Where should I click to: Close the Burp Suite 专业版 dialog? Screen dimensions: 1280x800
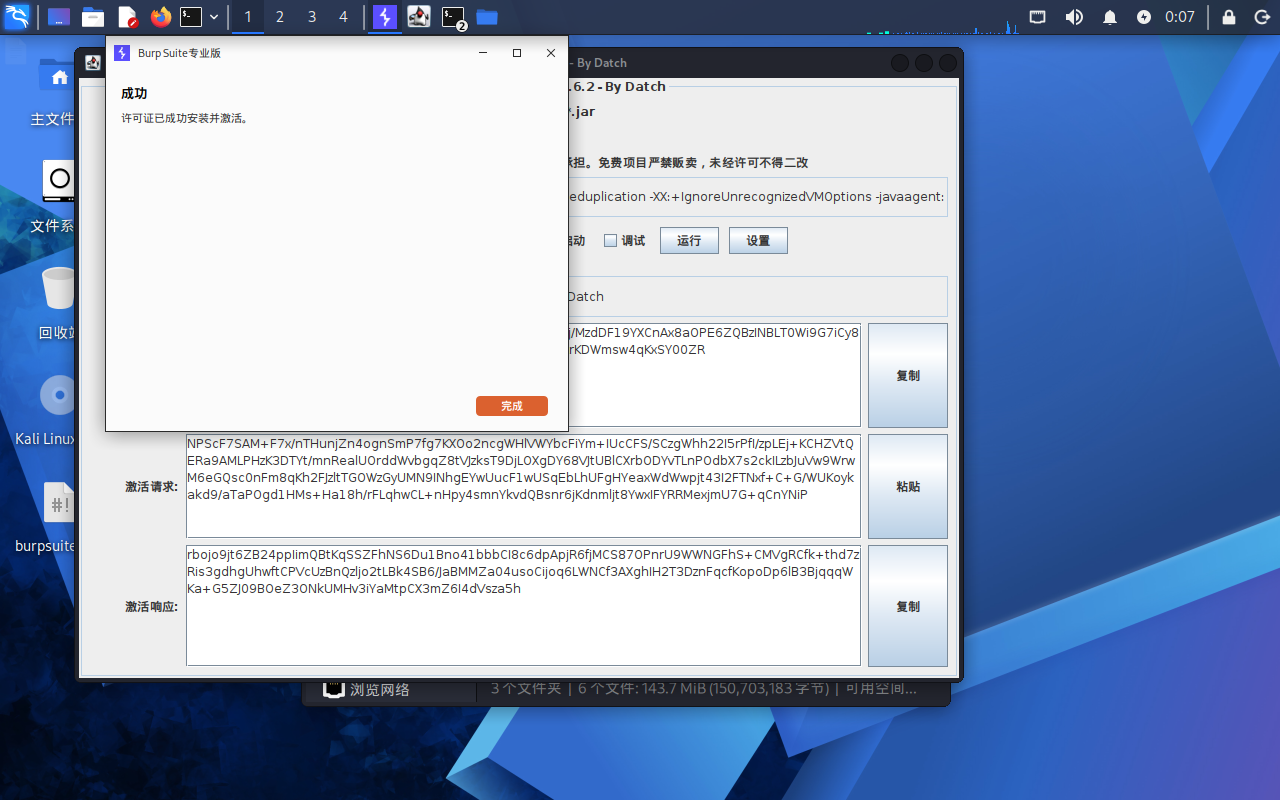[x=551, y=53]
